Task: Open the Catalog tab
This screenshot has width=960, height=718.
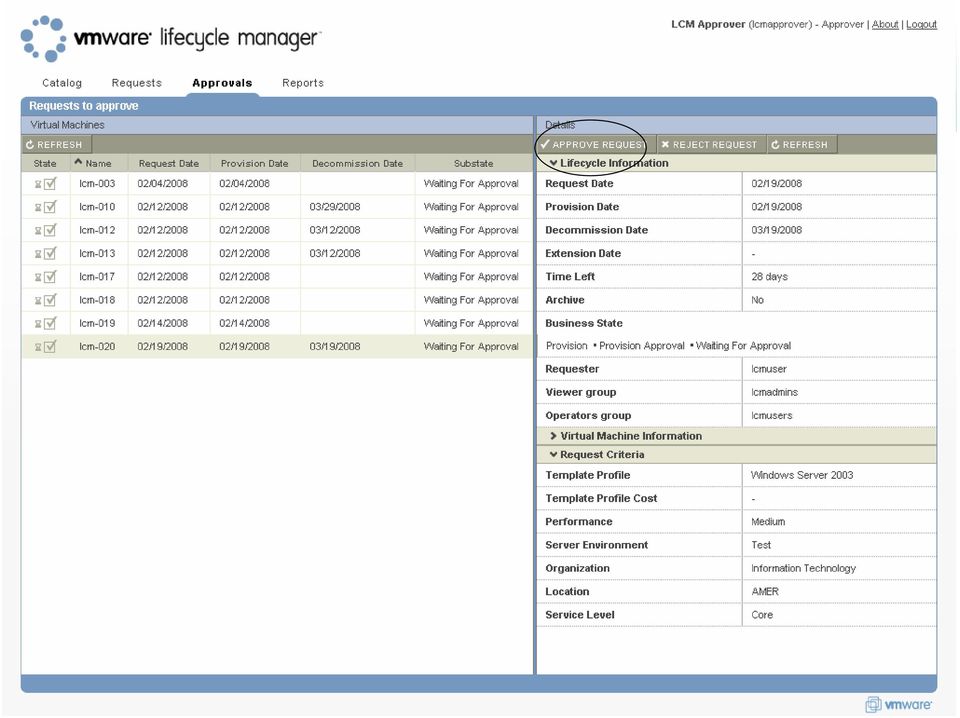Action: (x=62, y=83)
